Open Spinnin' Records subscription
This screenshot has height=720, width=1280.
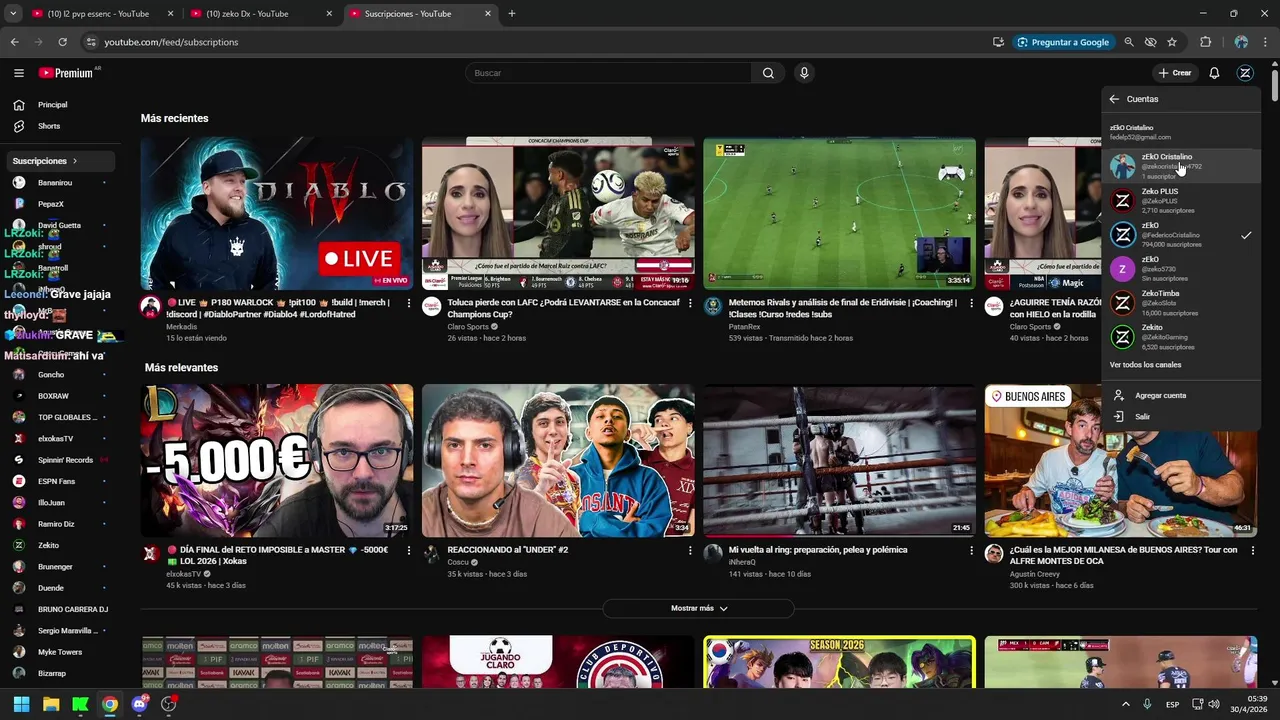click(58, 460)
